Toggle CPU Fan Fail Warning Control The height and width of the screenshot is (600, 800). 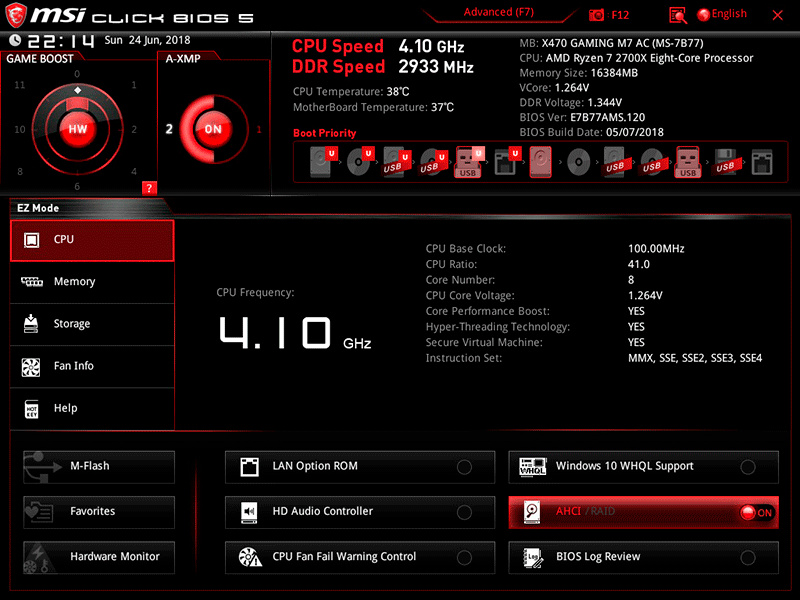coord(464,558)
